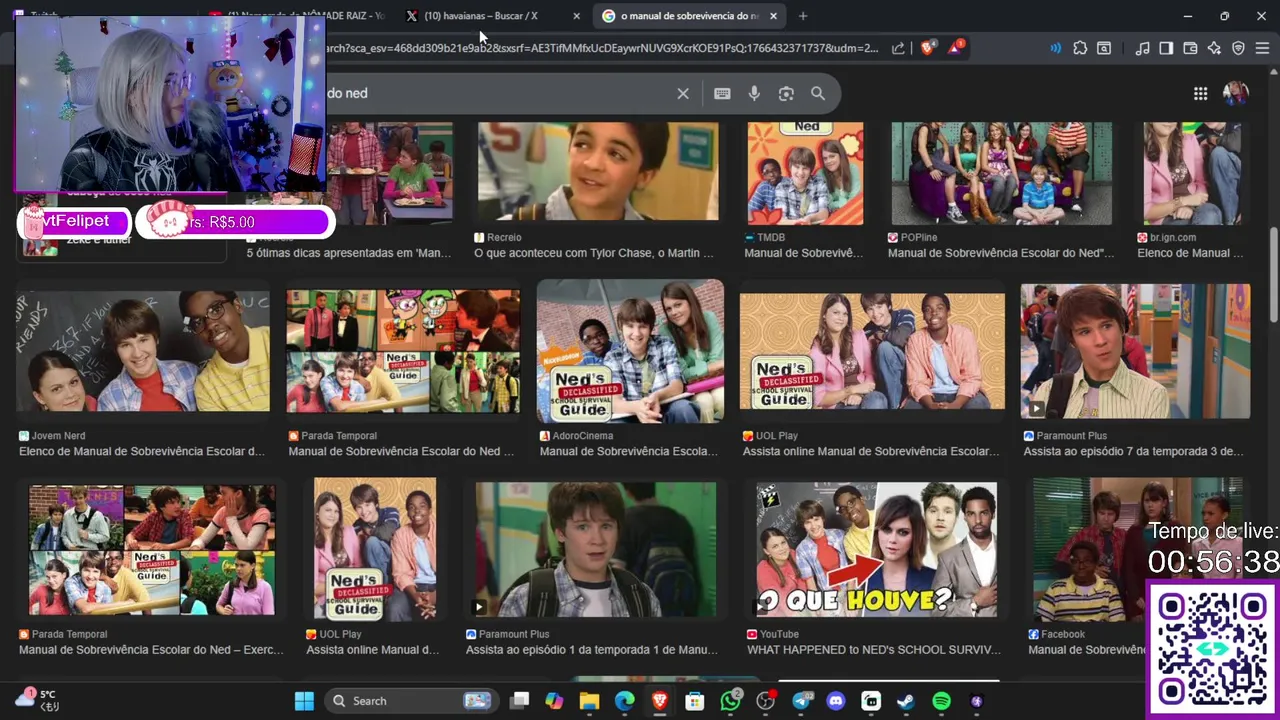The width and height of the screenshot is (1280, 720).
Task: Start voice search with the microphone
Action: [754, 93]
